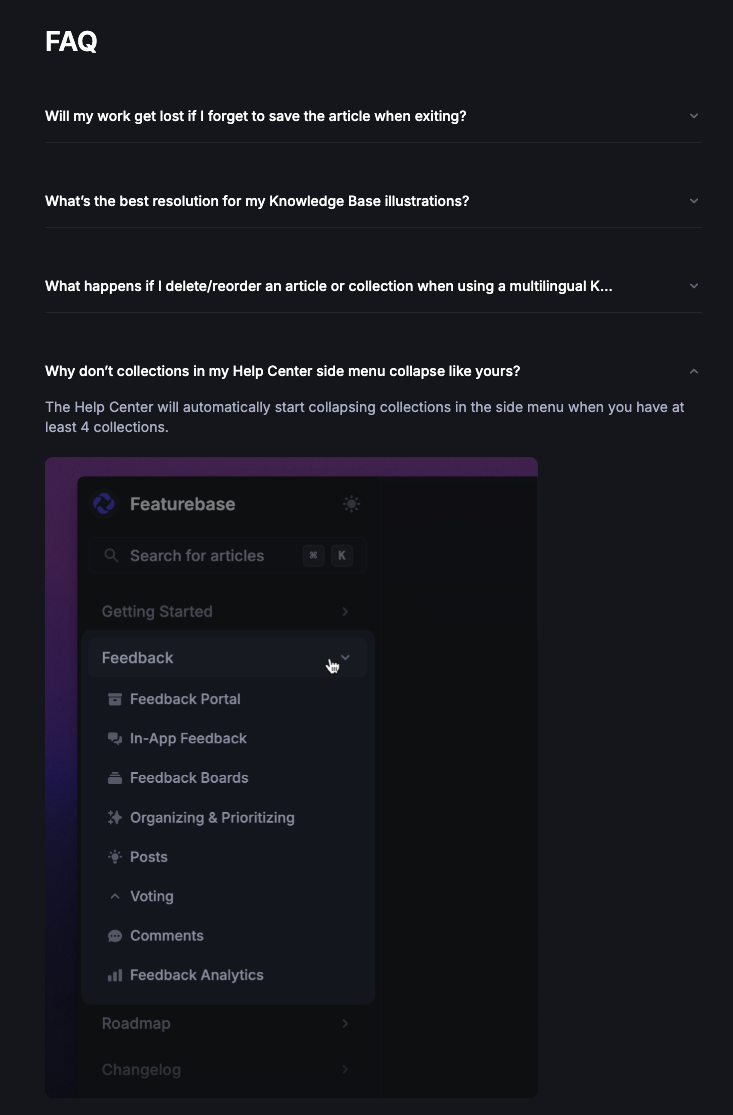Click the Comments bubble icon
Image resolution: width=733 pixels, height=1115 pixels.
(x=115, y=936)
